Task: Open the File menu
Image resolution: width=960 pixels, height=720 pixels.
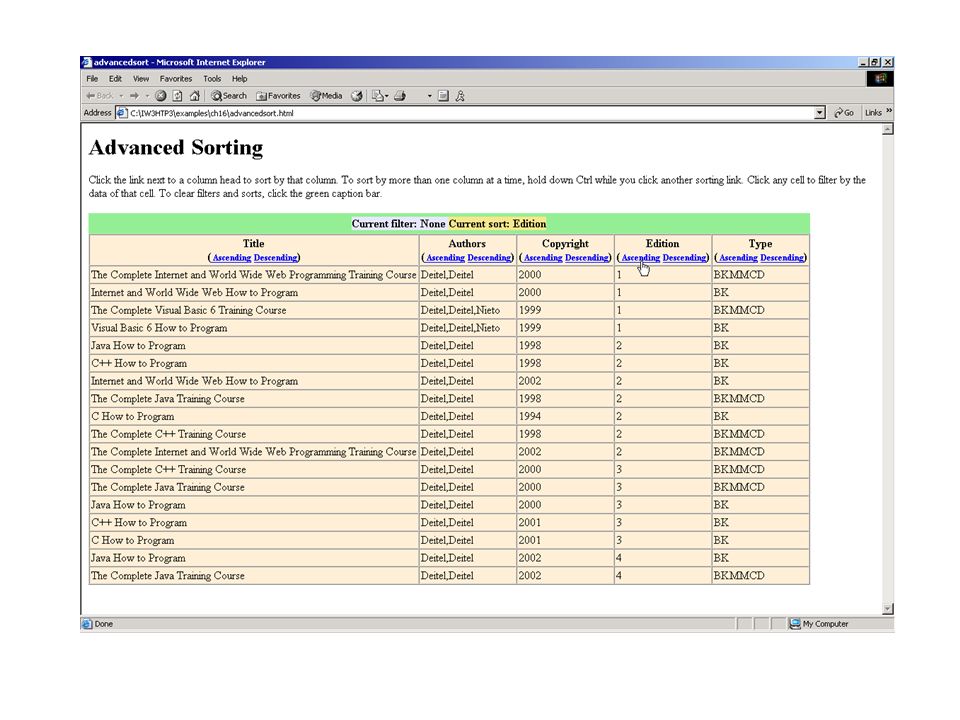Action: [x=92, y=78]
